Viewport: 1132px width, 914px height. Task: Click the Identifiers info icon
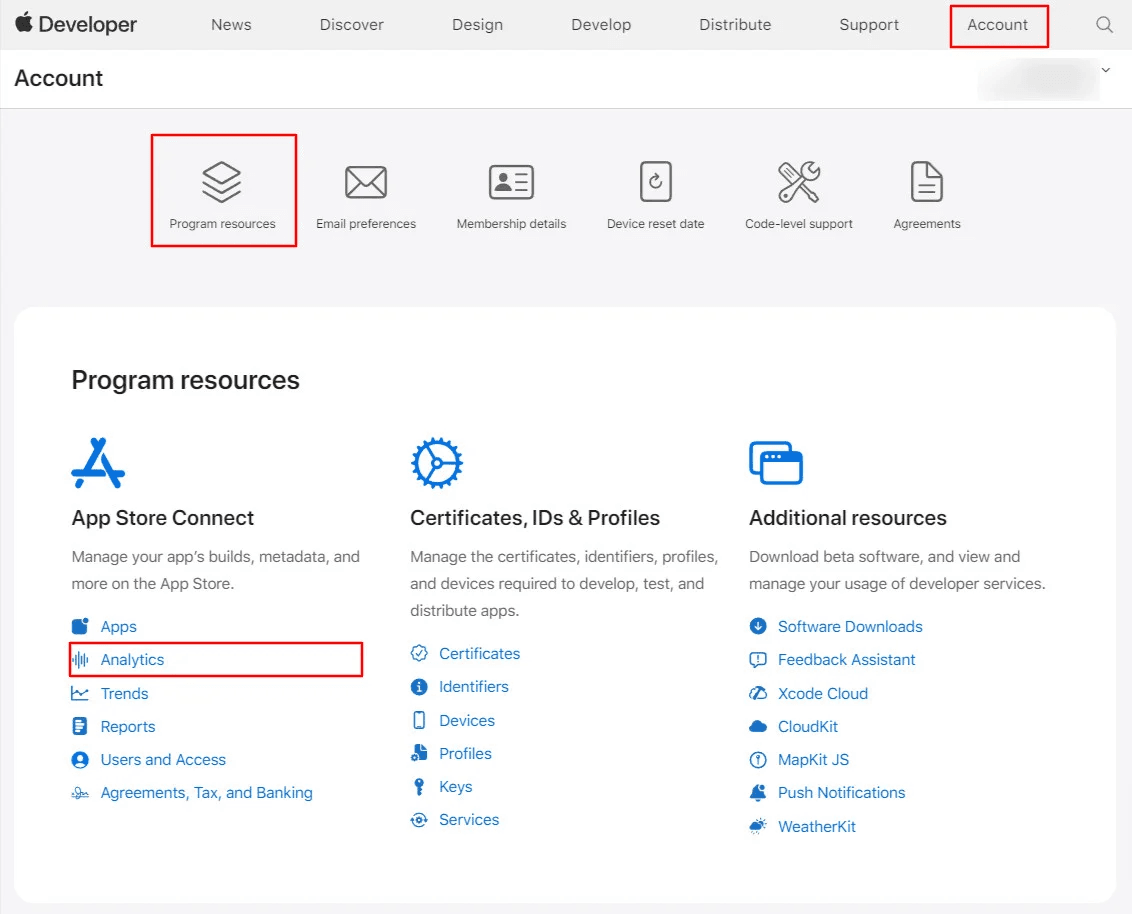click(x=419, y=687)
